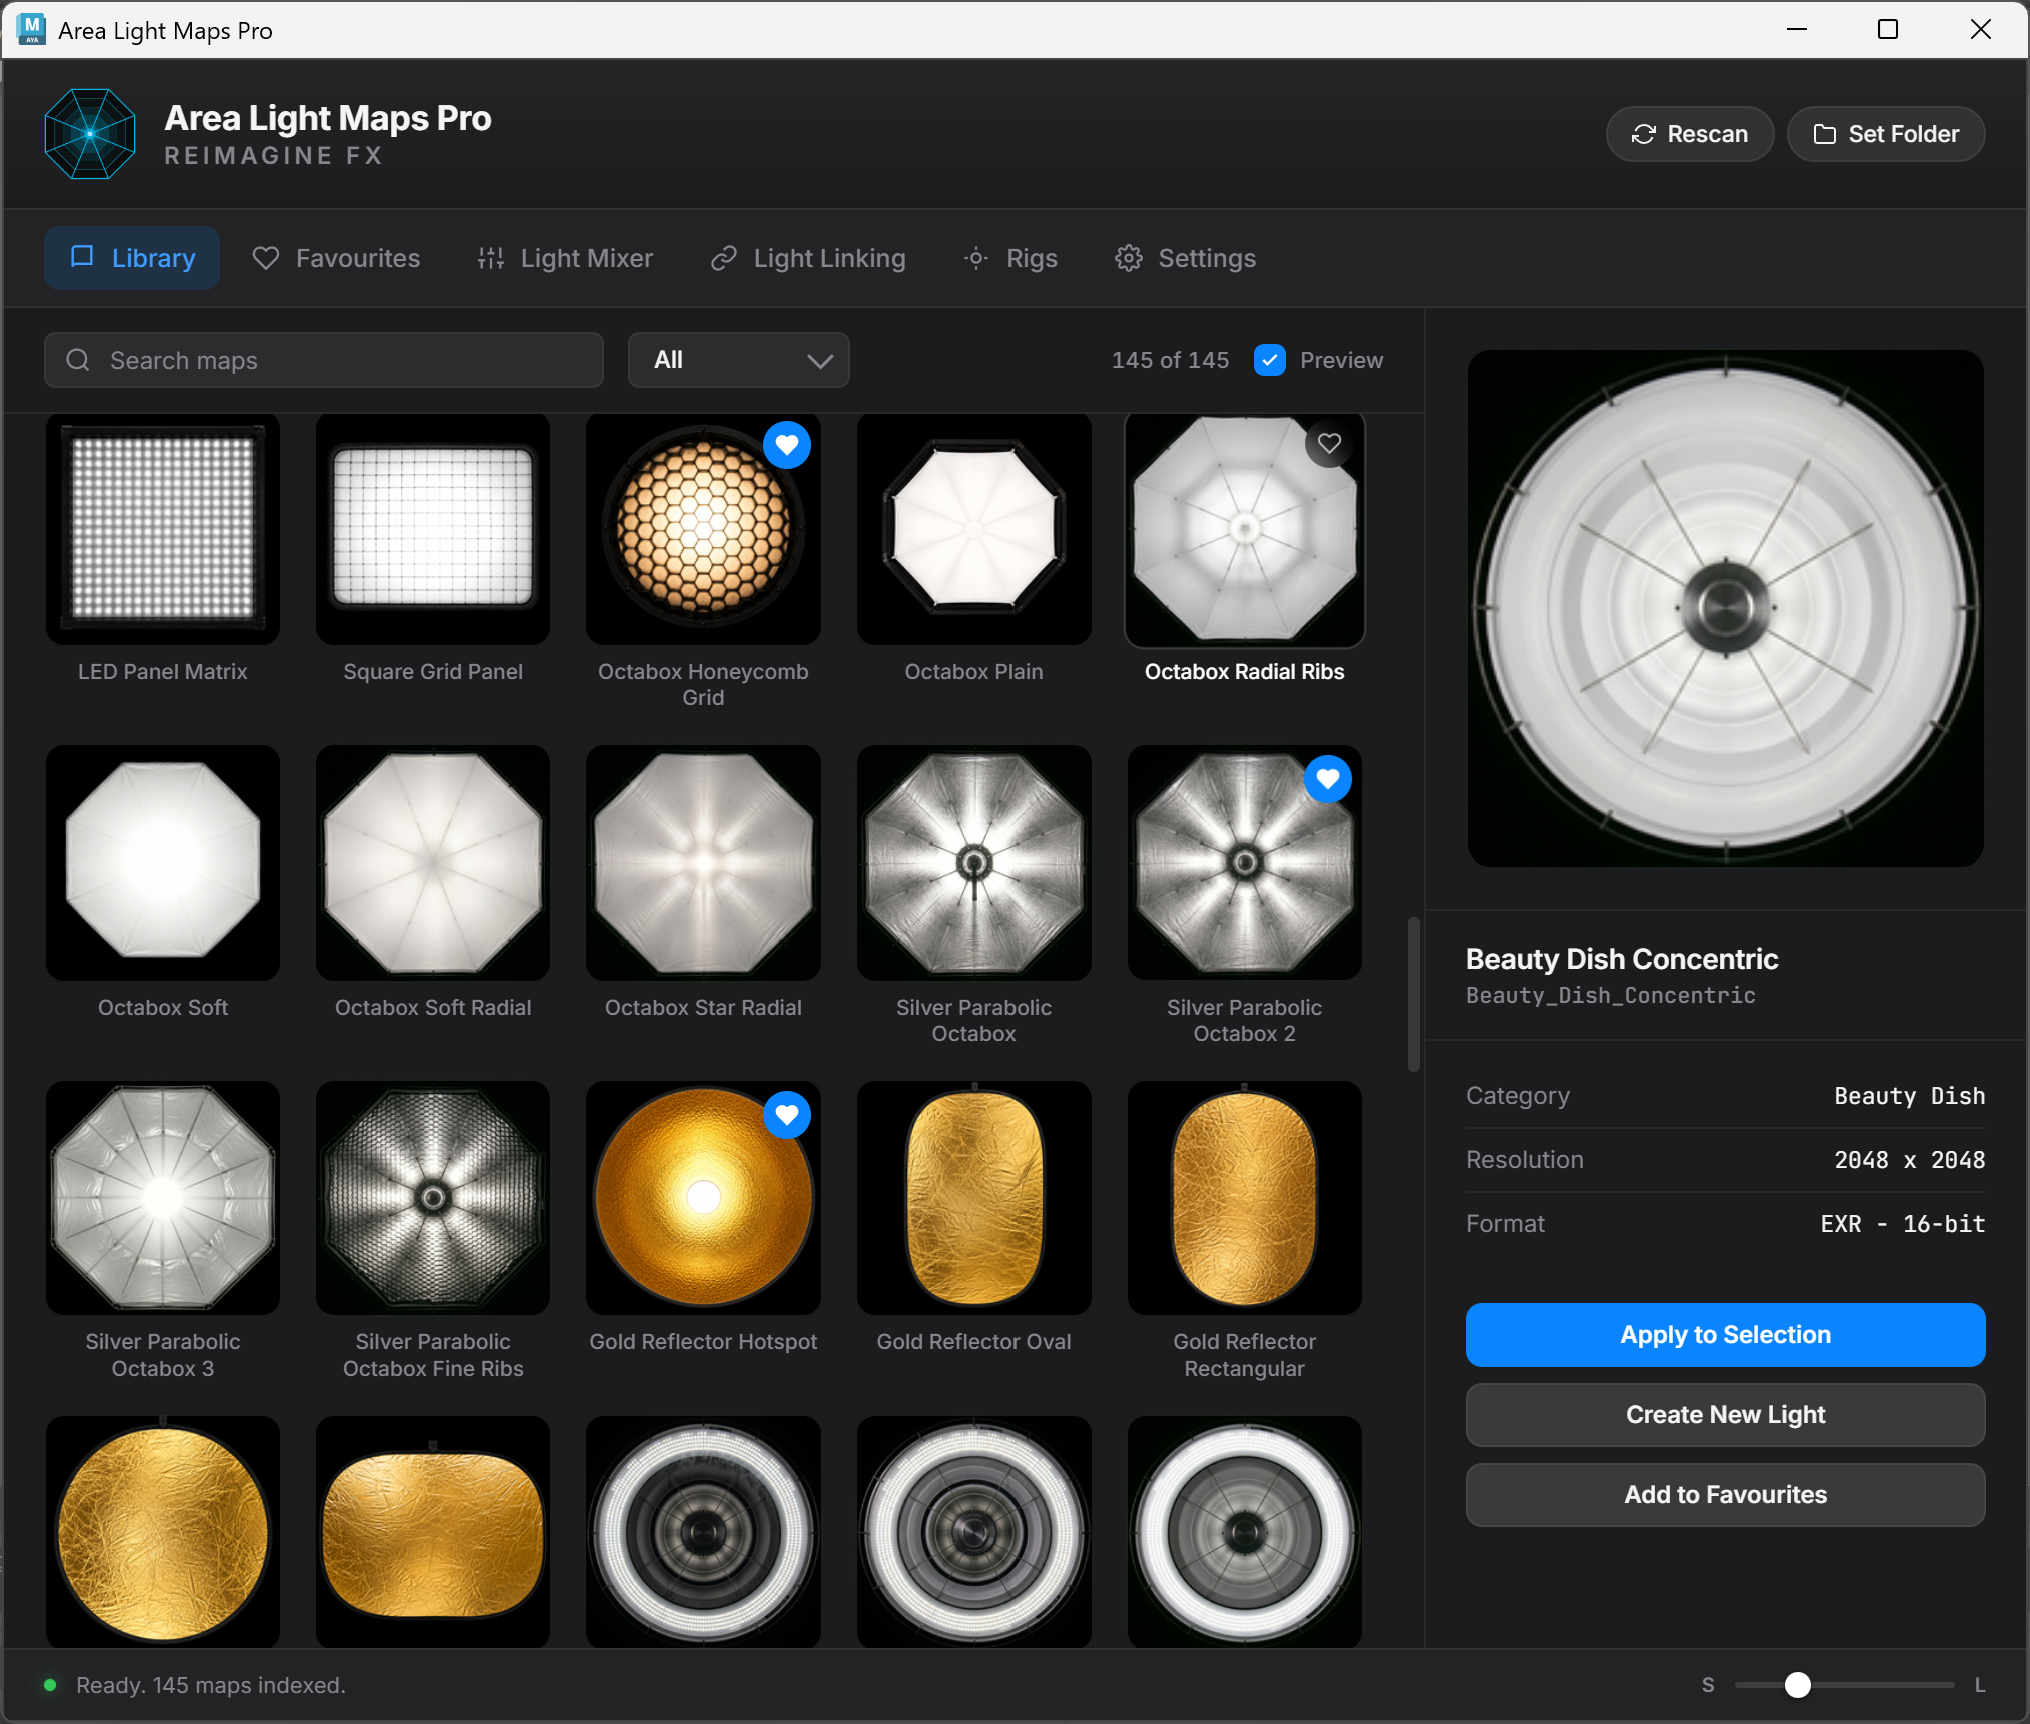This screenshot has width=2030, height=1724.
Task: Click the Light Linking chain icon
Action: (x=724, y=258)
